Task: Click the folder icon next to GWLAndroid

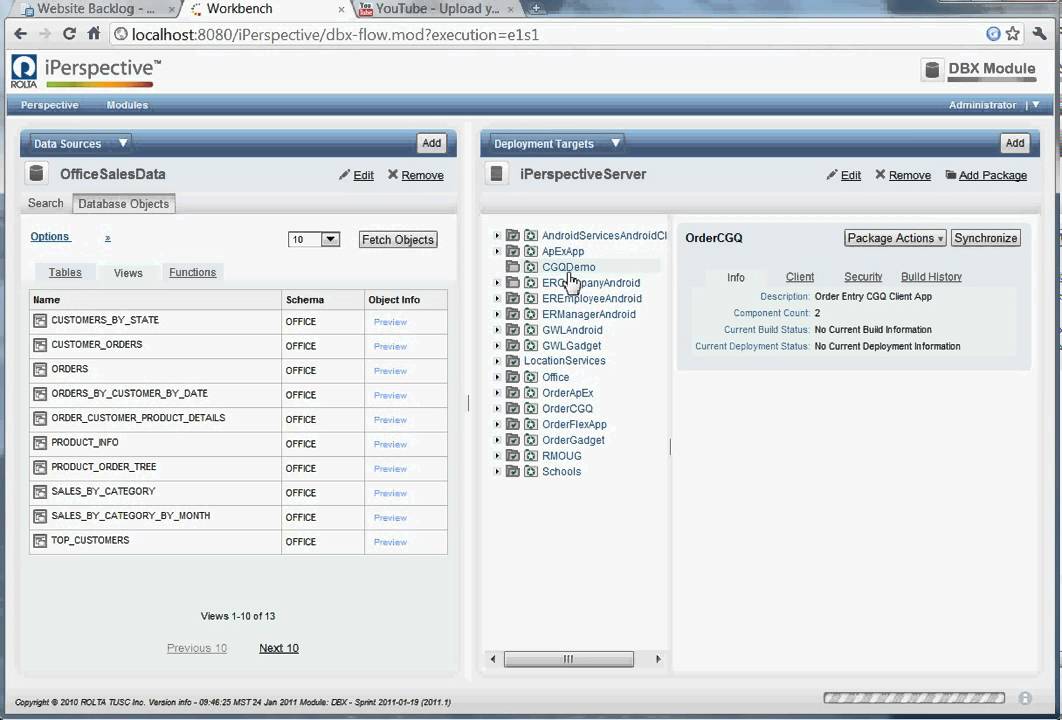Action: click(x=513, y=330)
